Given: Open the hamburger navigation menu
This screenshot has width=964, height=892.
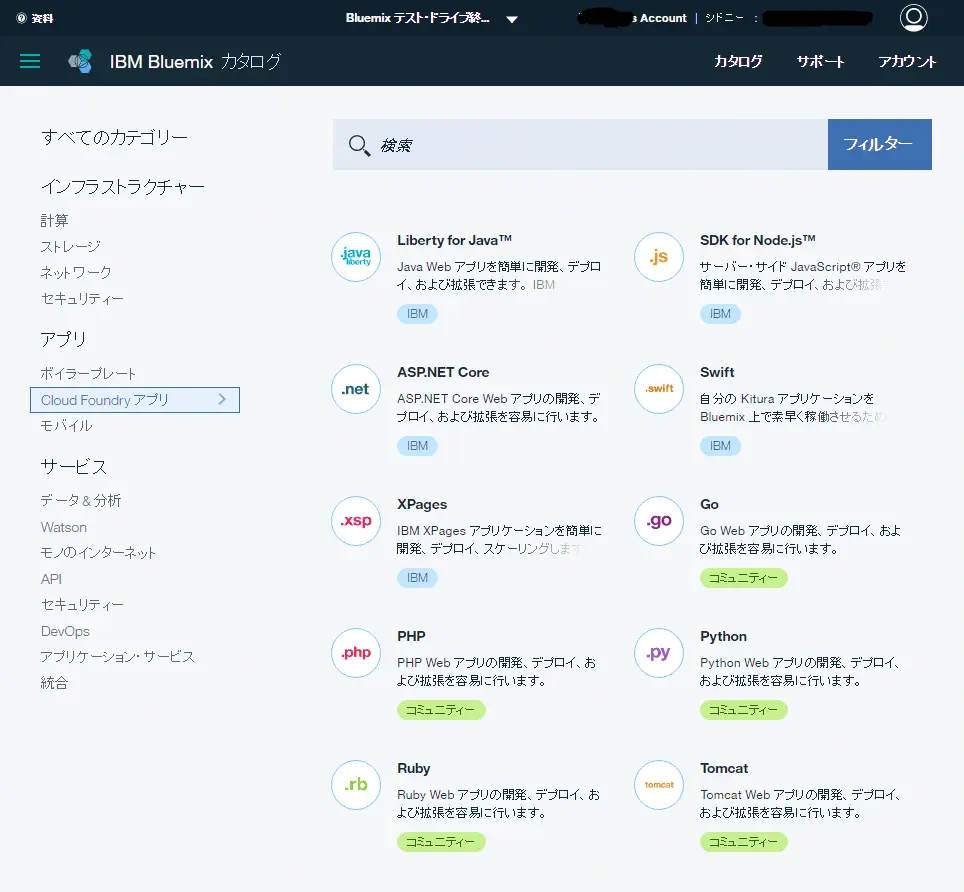Looking at the screenshot, I should [x=30, y=61].
